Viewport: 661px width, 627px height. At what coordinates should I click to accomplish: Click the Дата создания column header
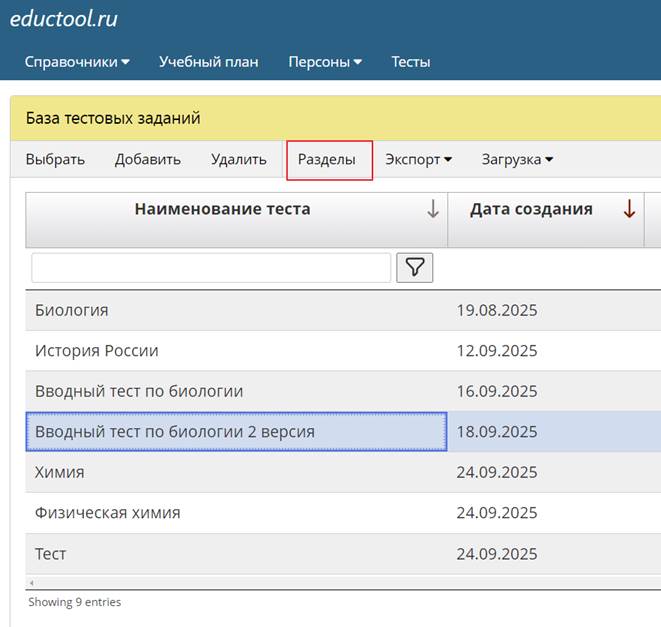tap(531, 210)
